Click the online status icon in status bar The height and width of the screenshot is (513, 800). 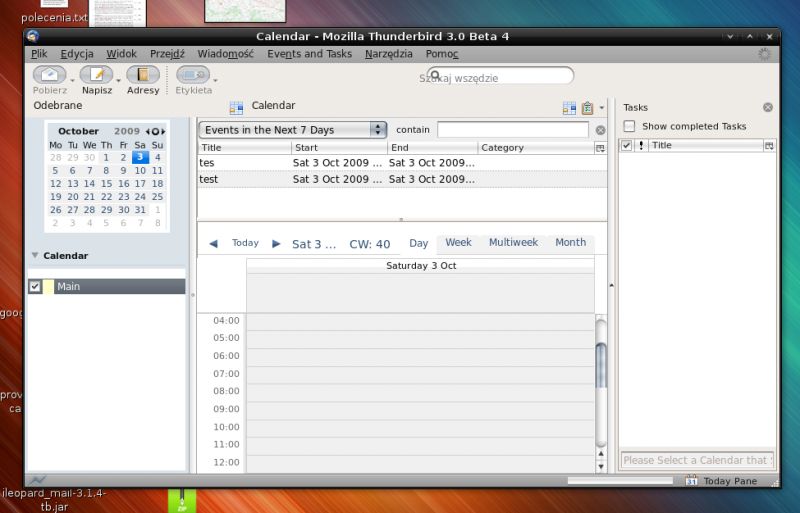coord(37,480)
